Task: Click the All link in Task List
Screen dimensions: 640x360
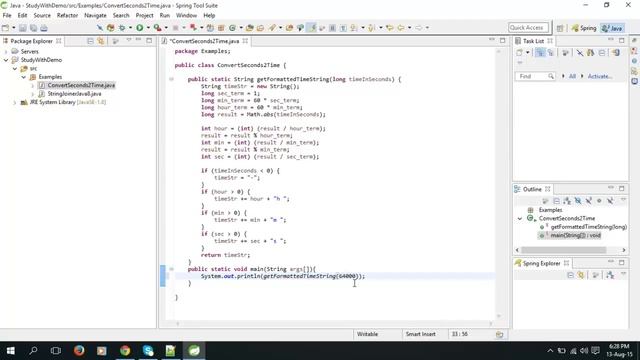Action: [x=572, y=76]
